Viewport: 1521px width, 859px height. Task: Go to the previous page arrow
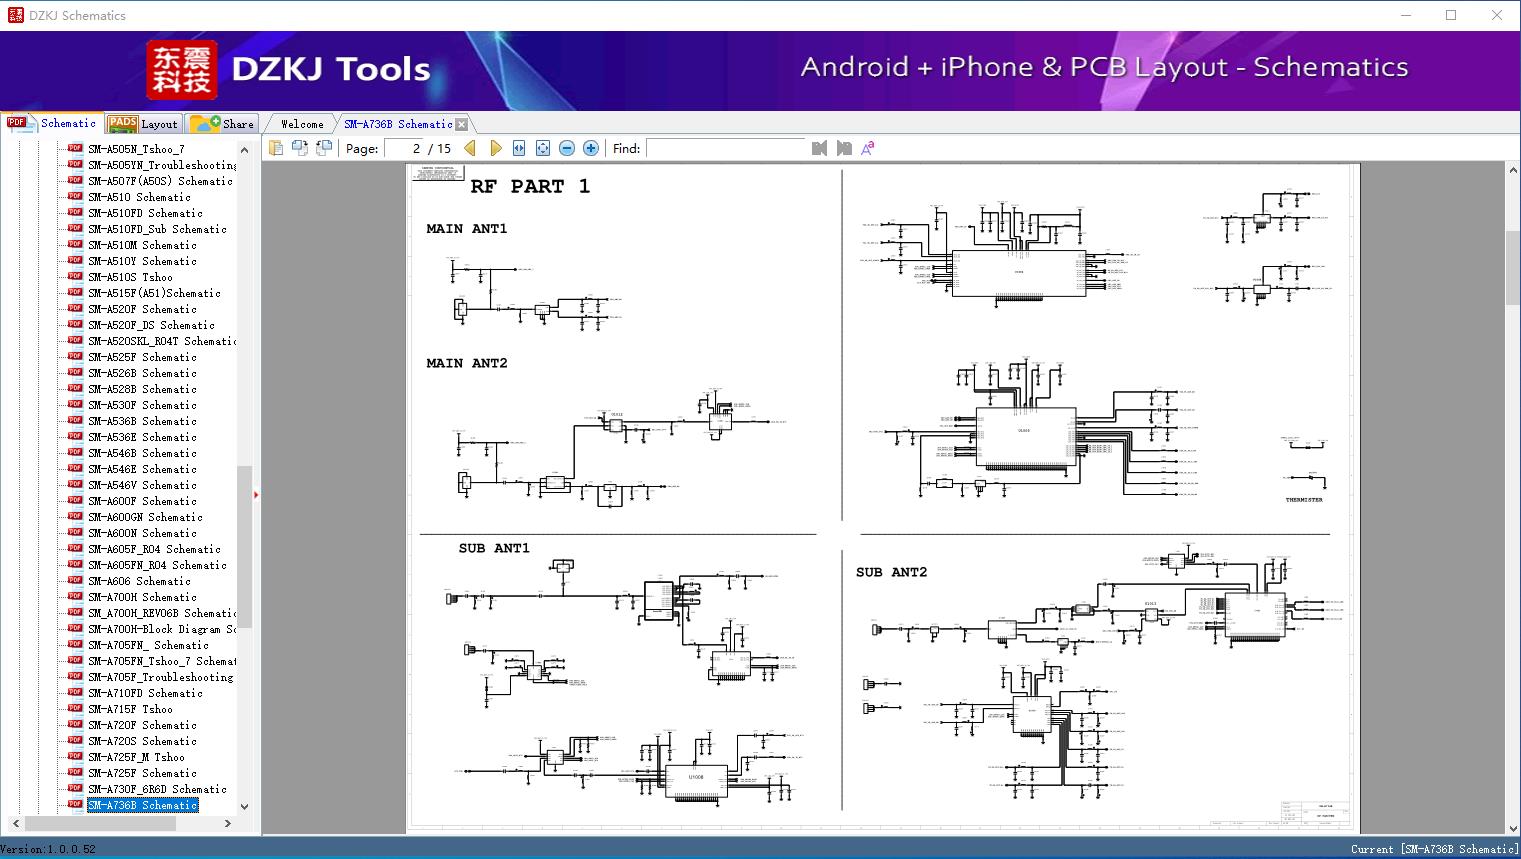(x=470, y=148)
